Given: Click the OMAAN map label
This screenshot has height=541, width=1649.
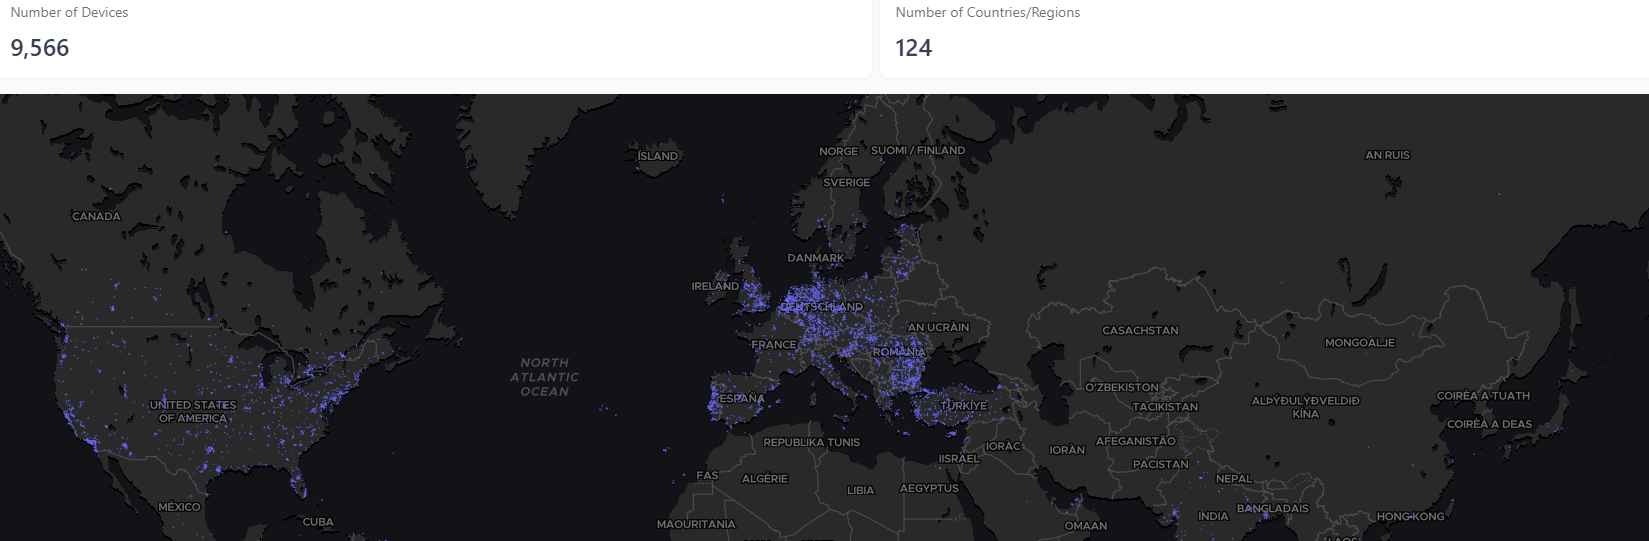Looking at the screenshot, I should click(x=1086, y=526).
